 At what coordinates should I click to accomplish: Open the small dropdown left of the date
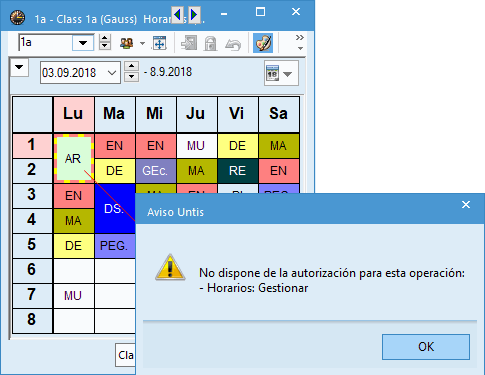(x=19, y=67)
